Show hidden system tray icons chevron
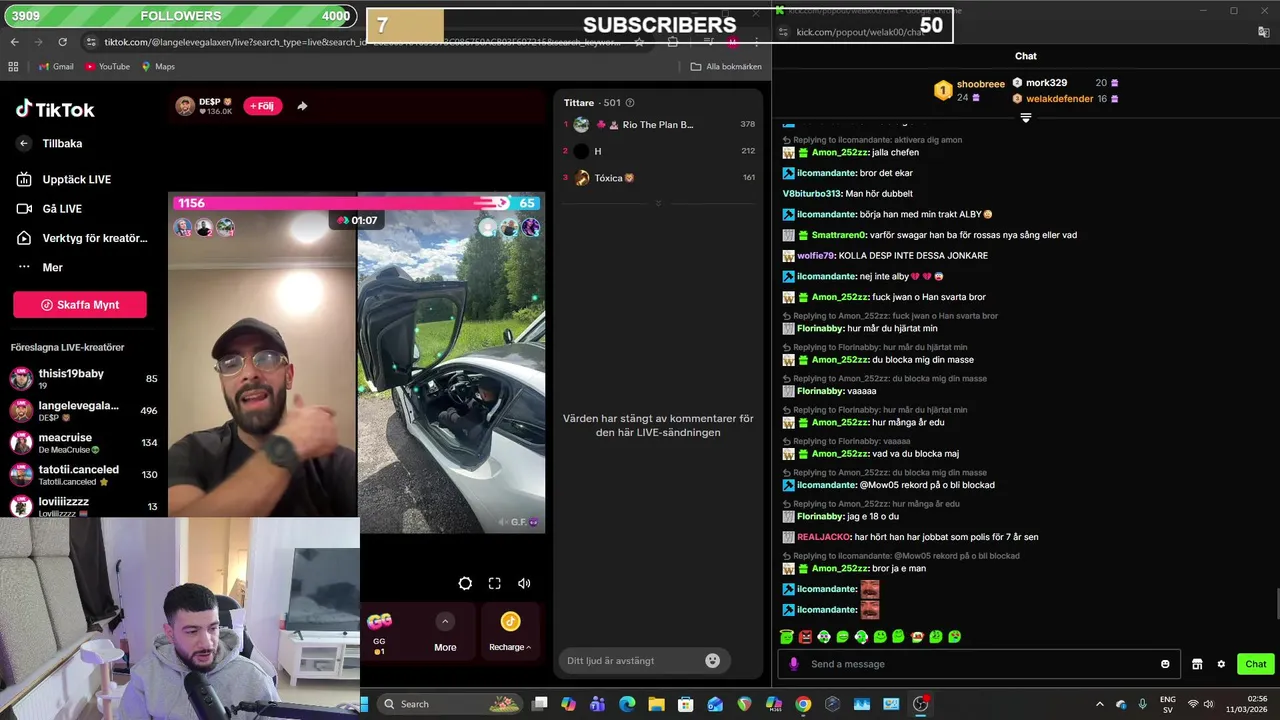1280x720 pixels. [1100, 704]
